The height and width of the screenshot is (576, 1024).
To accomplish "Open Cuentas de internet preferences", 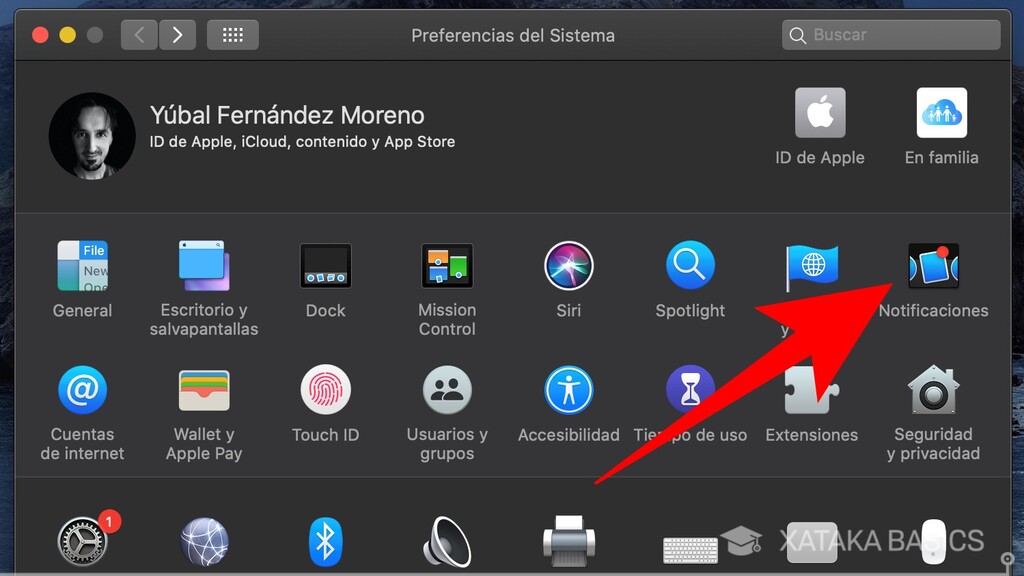I will [x=82, y=391].
